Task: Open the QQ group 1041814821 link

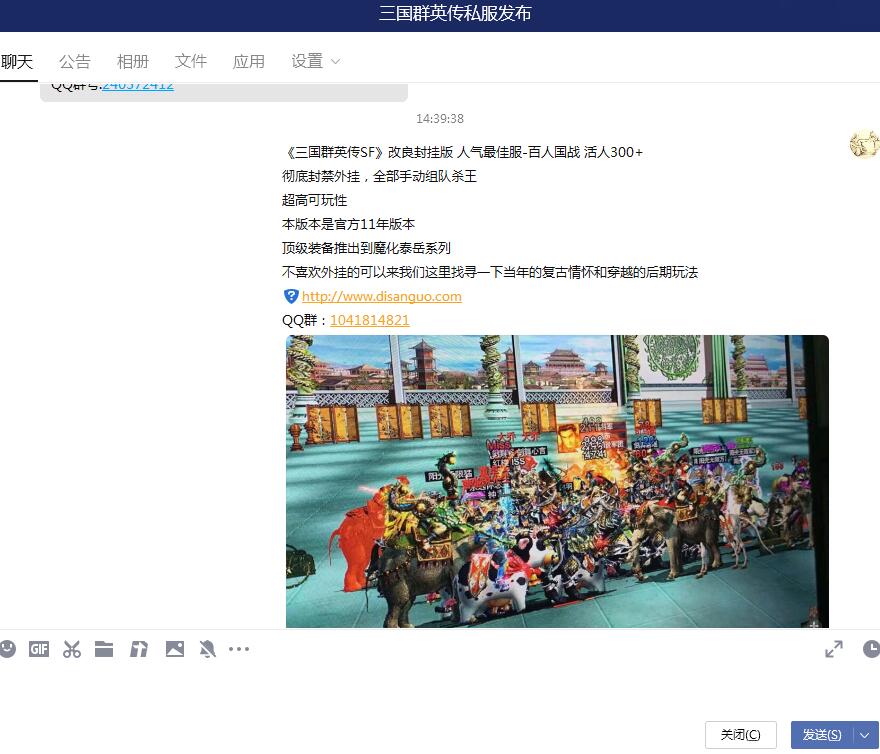Action: click(x=370, y=320)
